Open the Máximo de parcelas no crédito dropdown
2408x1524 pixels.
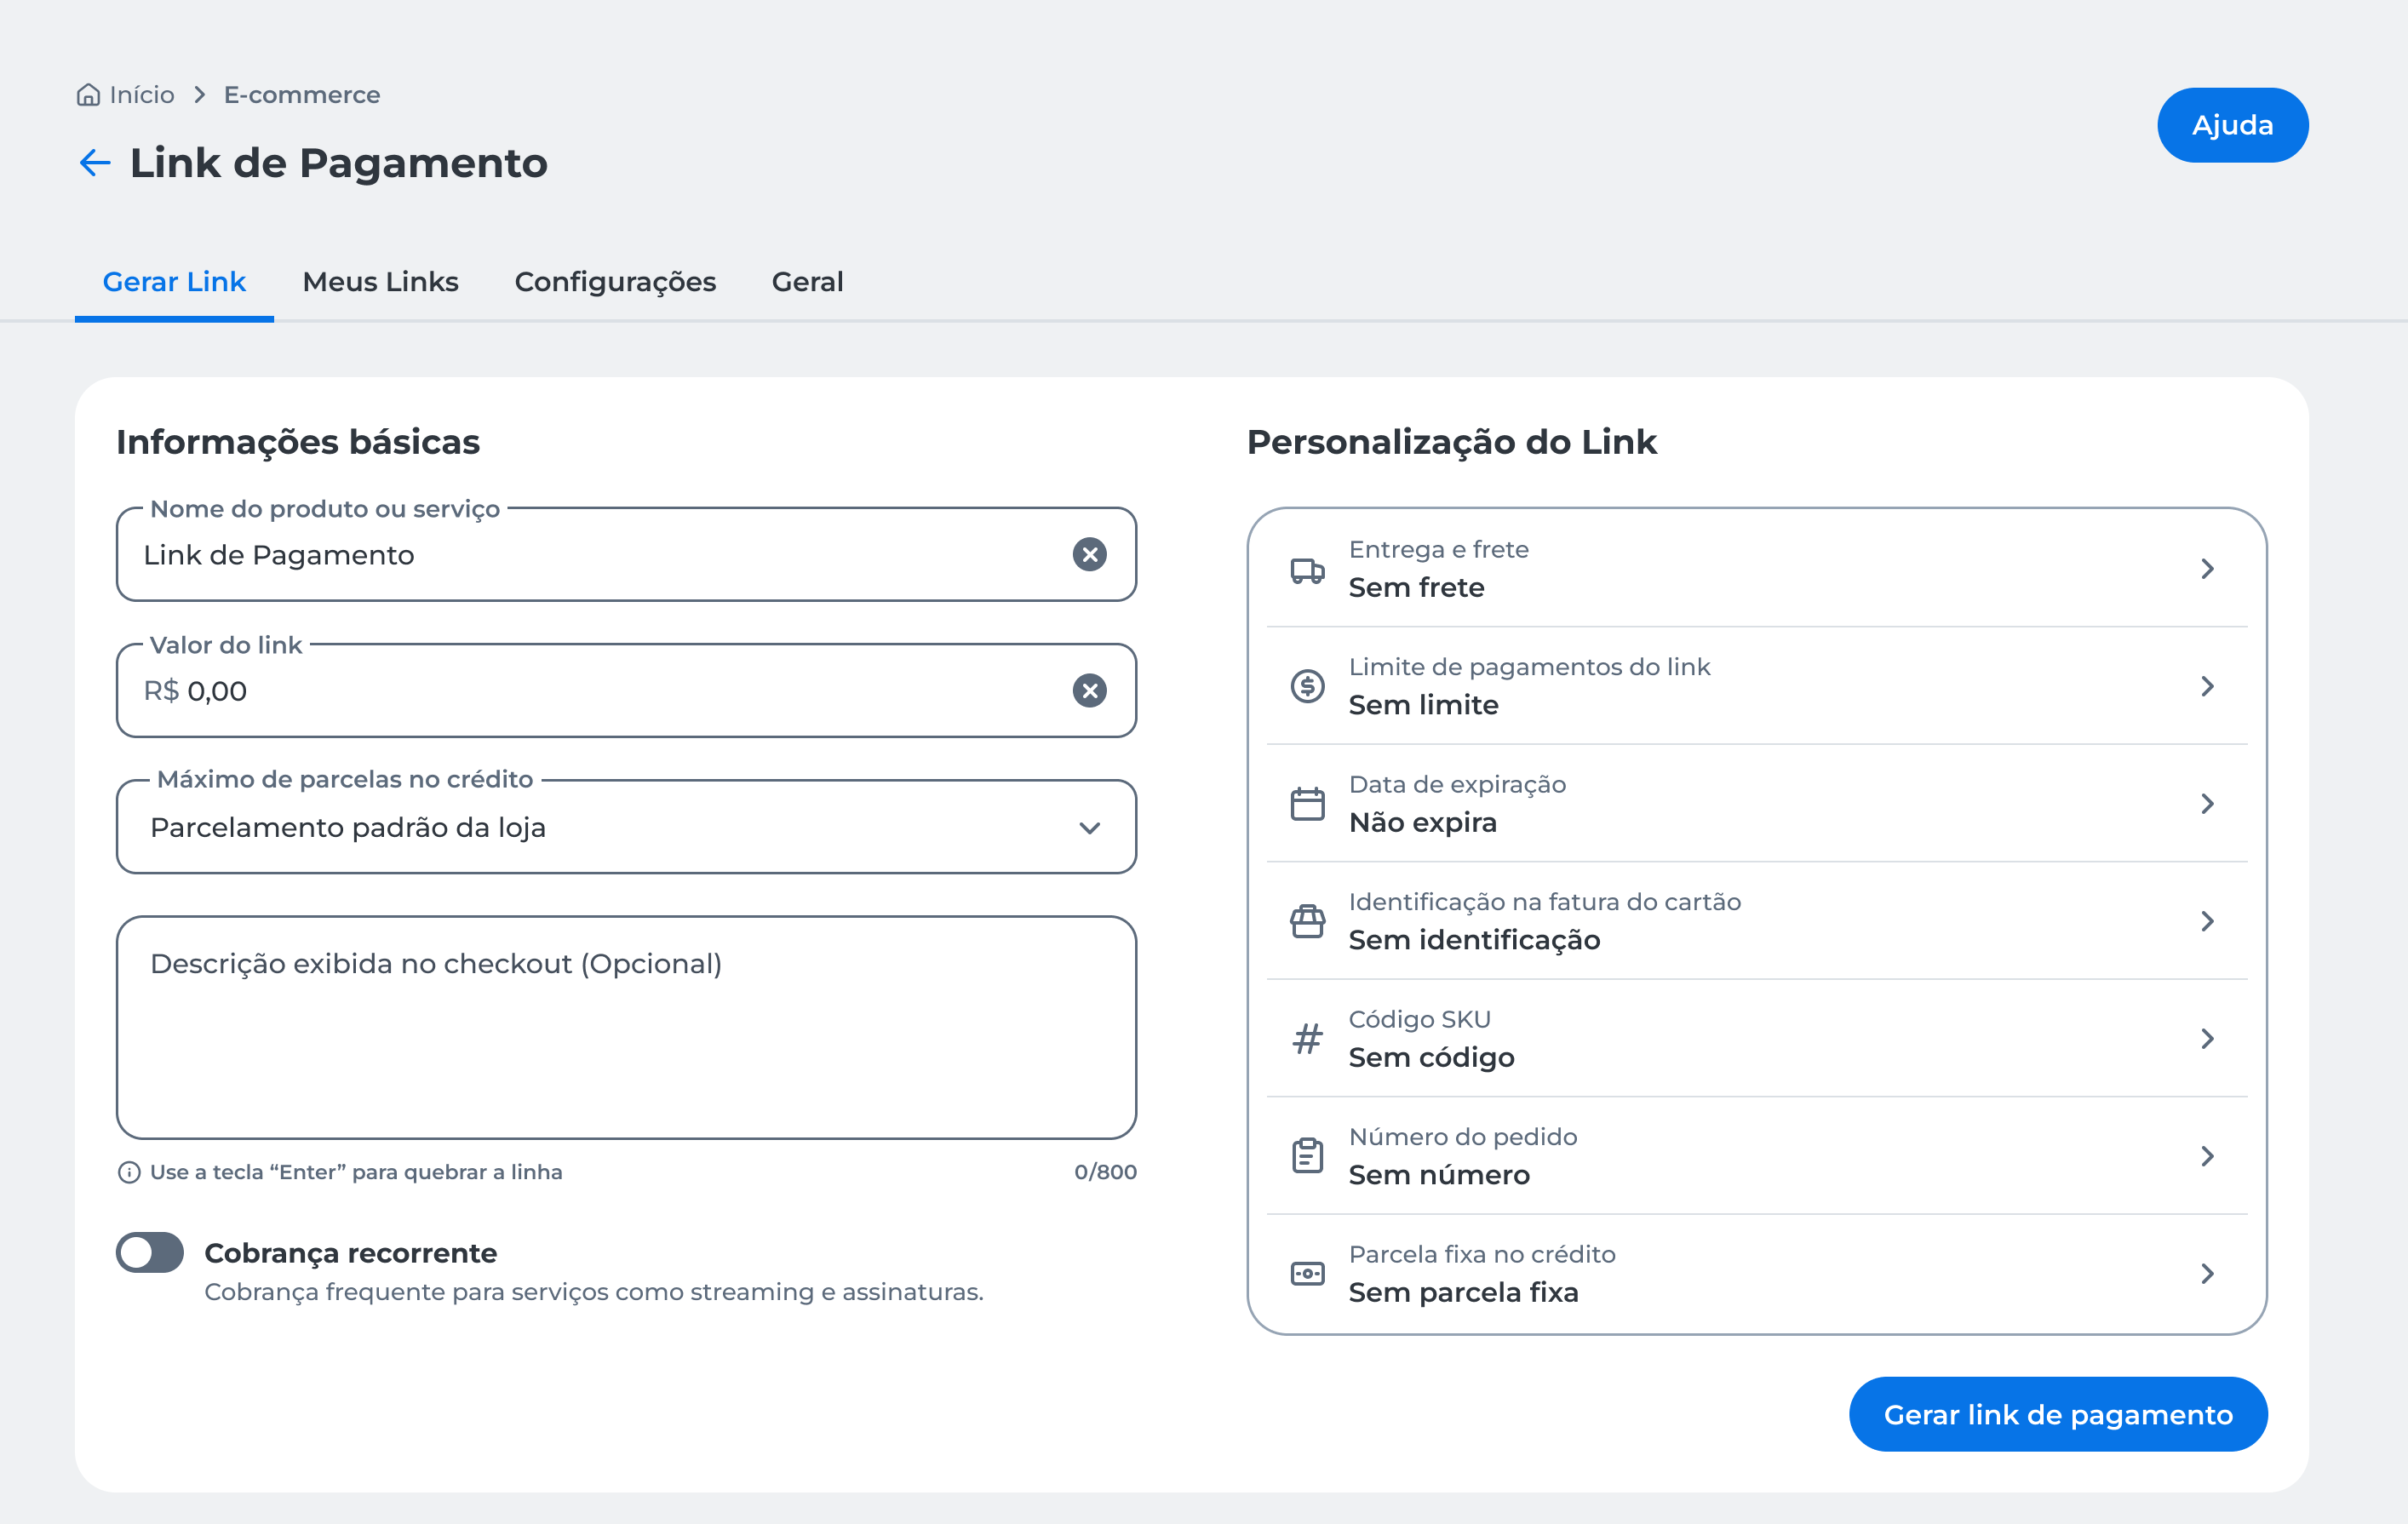point(626,827)
